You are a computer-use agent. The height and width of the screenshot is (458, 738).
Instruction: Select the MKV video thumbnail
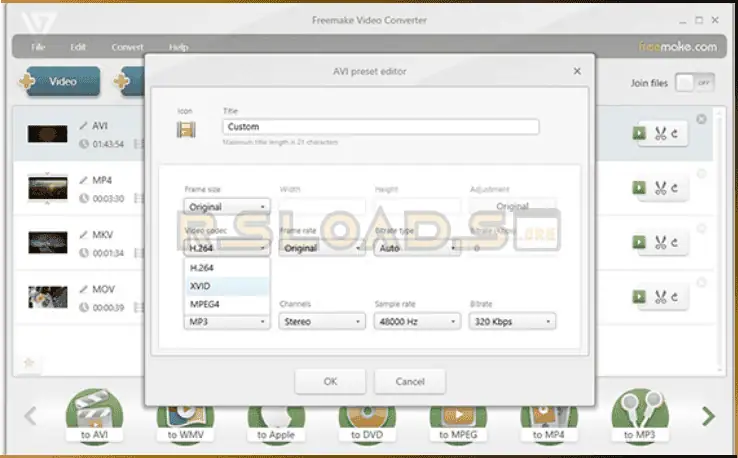point(47,242)
